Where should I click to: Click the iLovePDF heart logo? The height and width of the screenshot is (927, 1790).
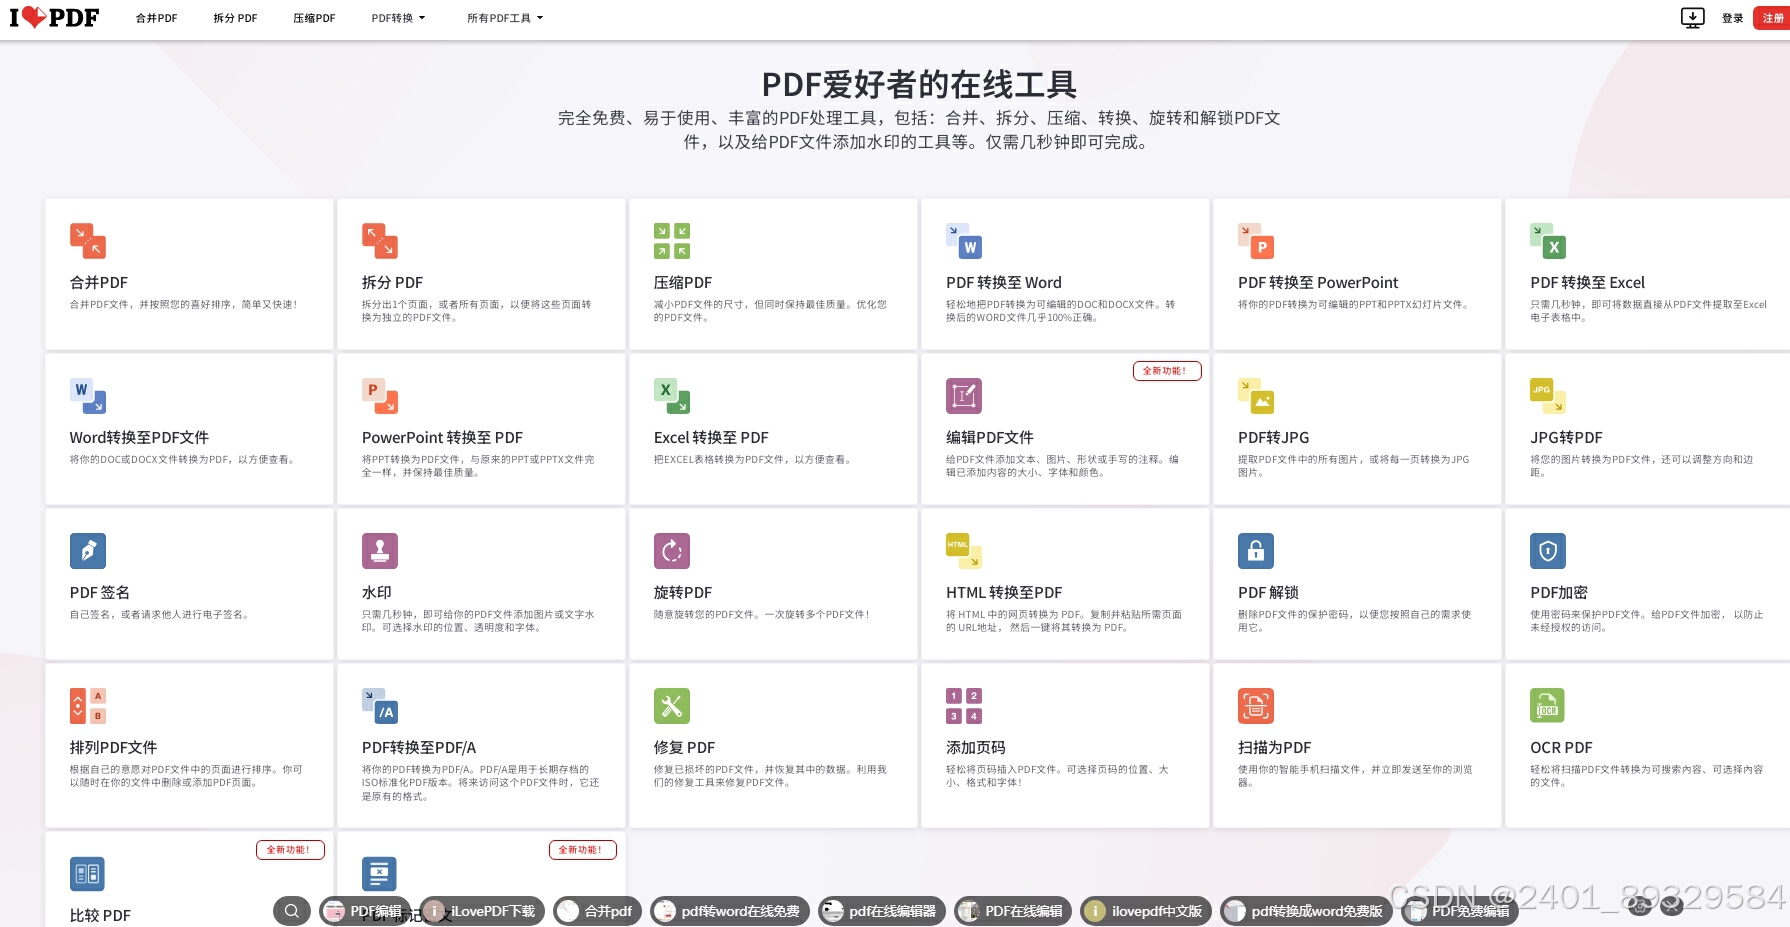click(x=54, y=17)
